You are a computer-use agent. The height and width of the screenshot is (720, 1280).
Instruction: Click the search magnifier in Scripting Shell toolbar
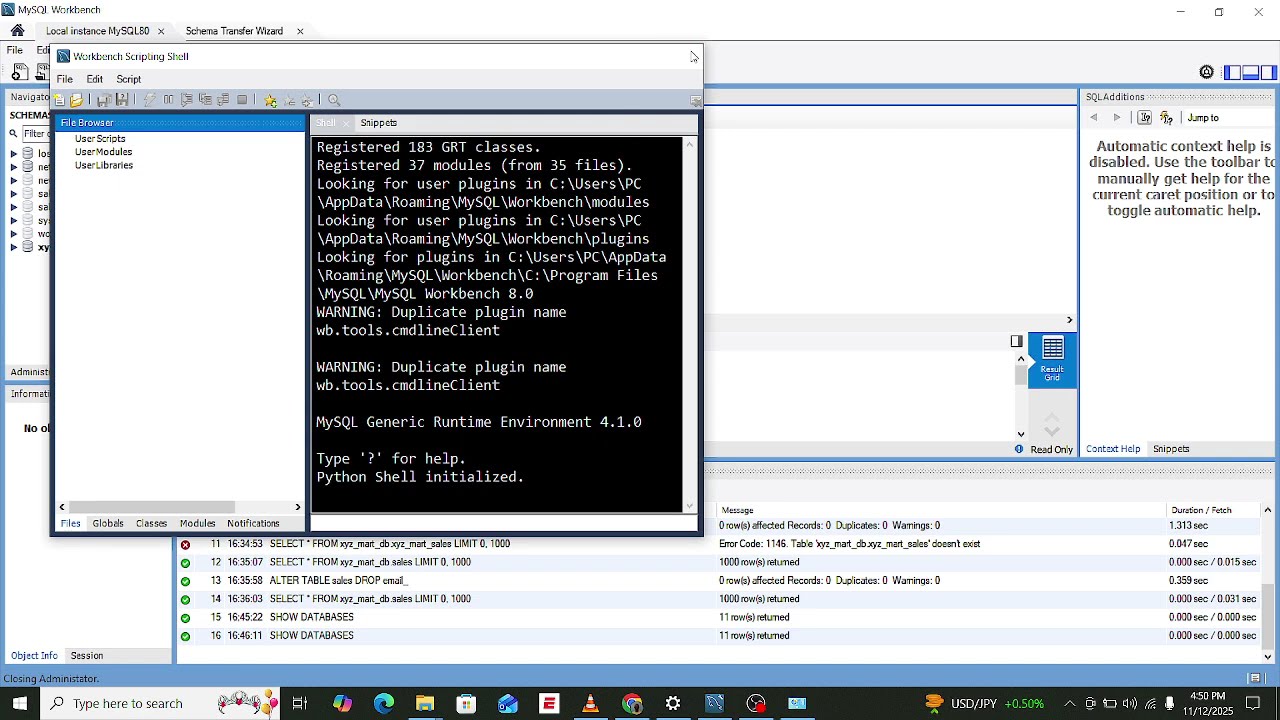point(334,100)
